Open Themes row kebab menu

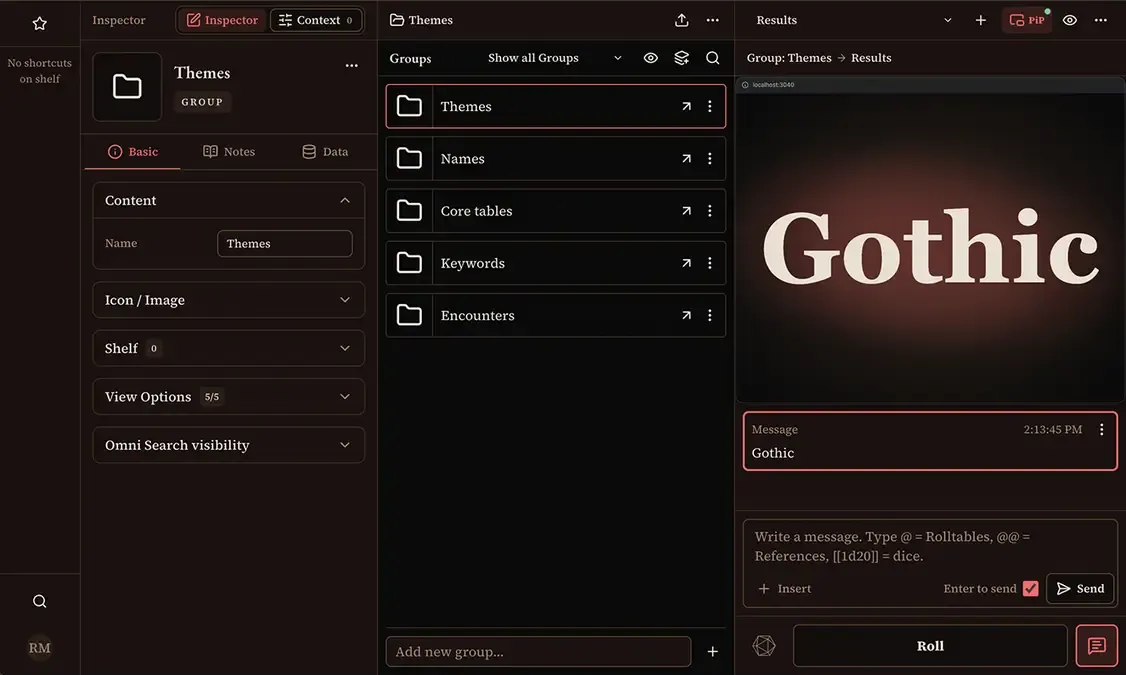pyautogui.click(x=709, y=106)
